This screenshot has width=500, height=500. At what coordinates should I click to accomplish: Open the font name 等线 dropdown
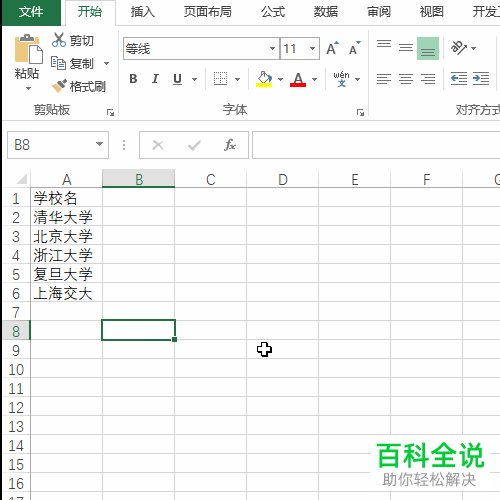[x=272, y=48]
